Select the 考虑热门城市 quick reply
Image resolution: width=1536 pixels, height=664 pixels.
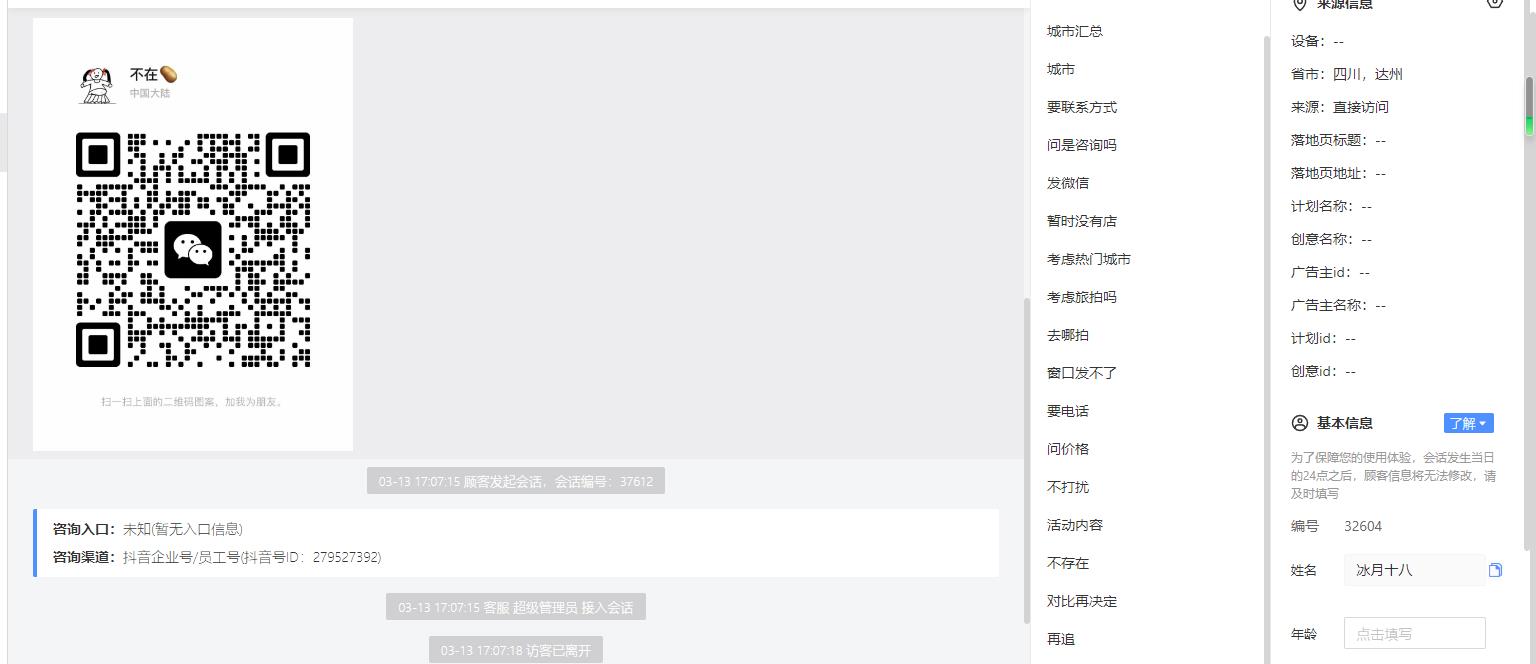point(1089,259)
